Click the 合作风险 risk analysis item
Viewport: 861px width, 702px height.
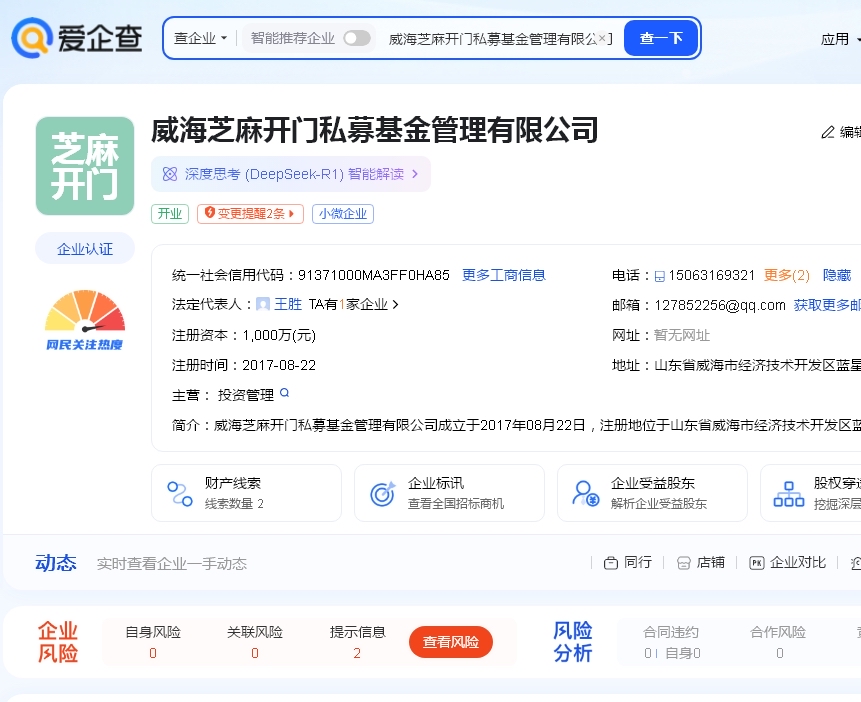click(778, 642)
